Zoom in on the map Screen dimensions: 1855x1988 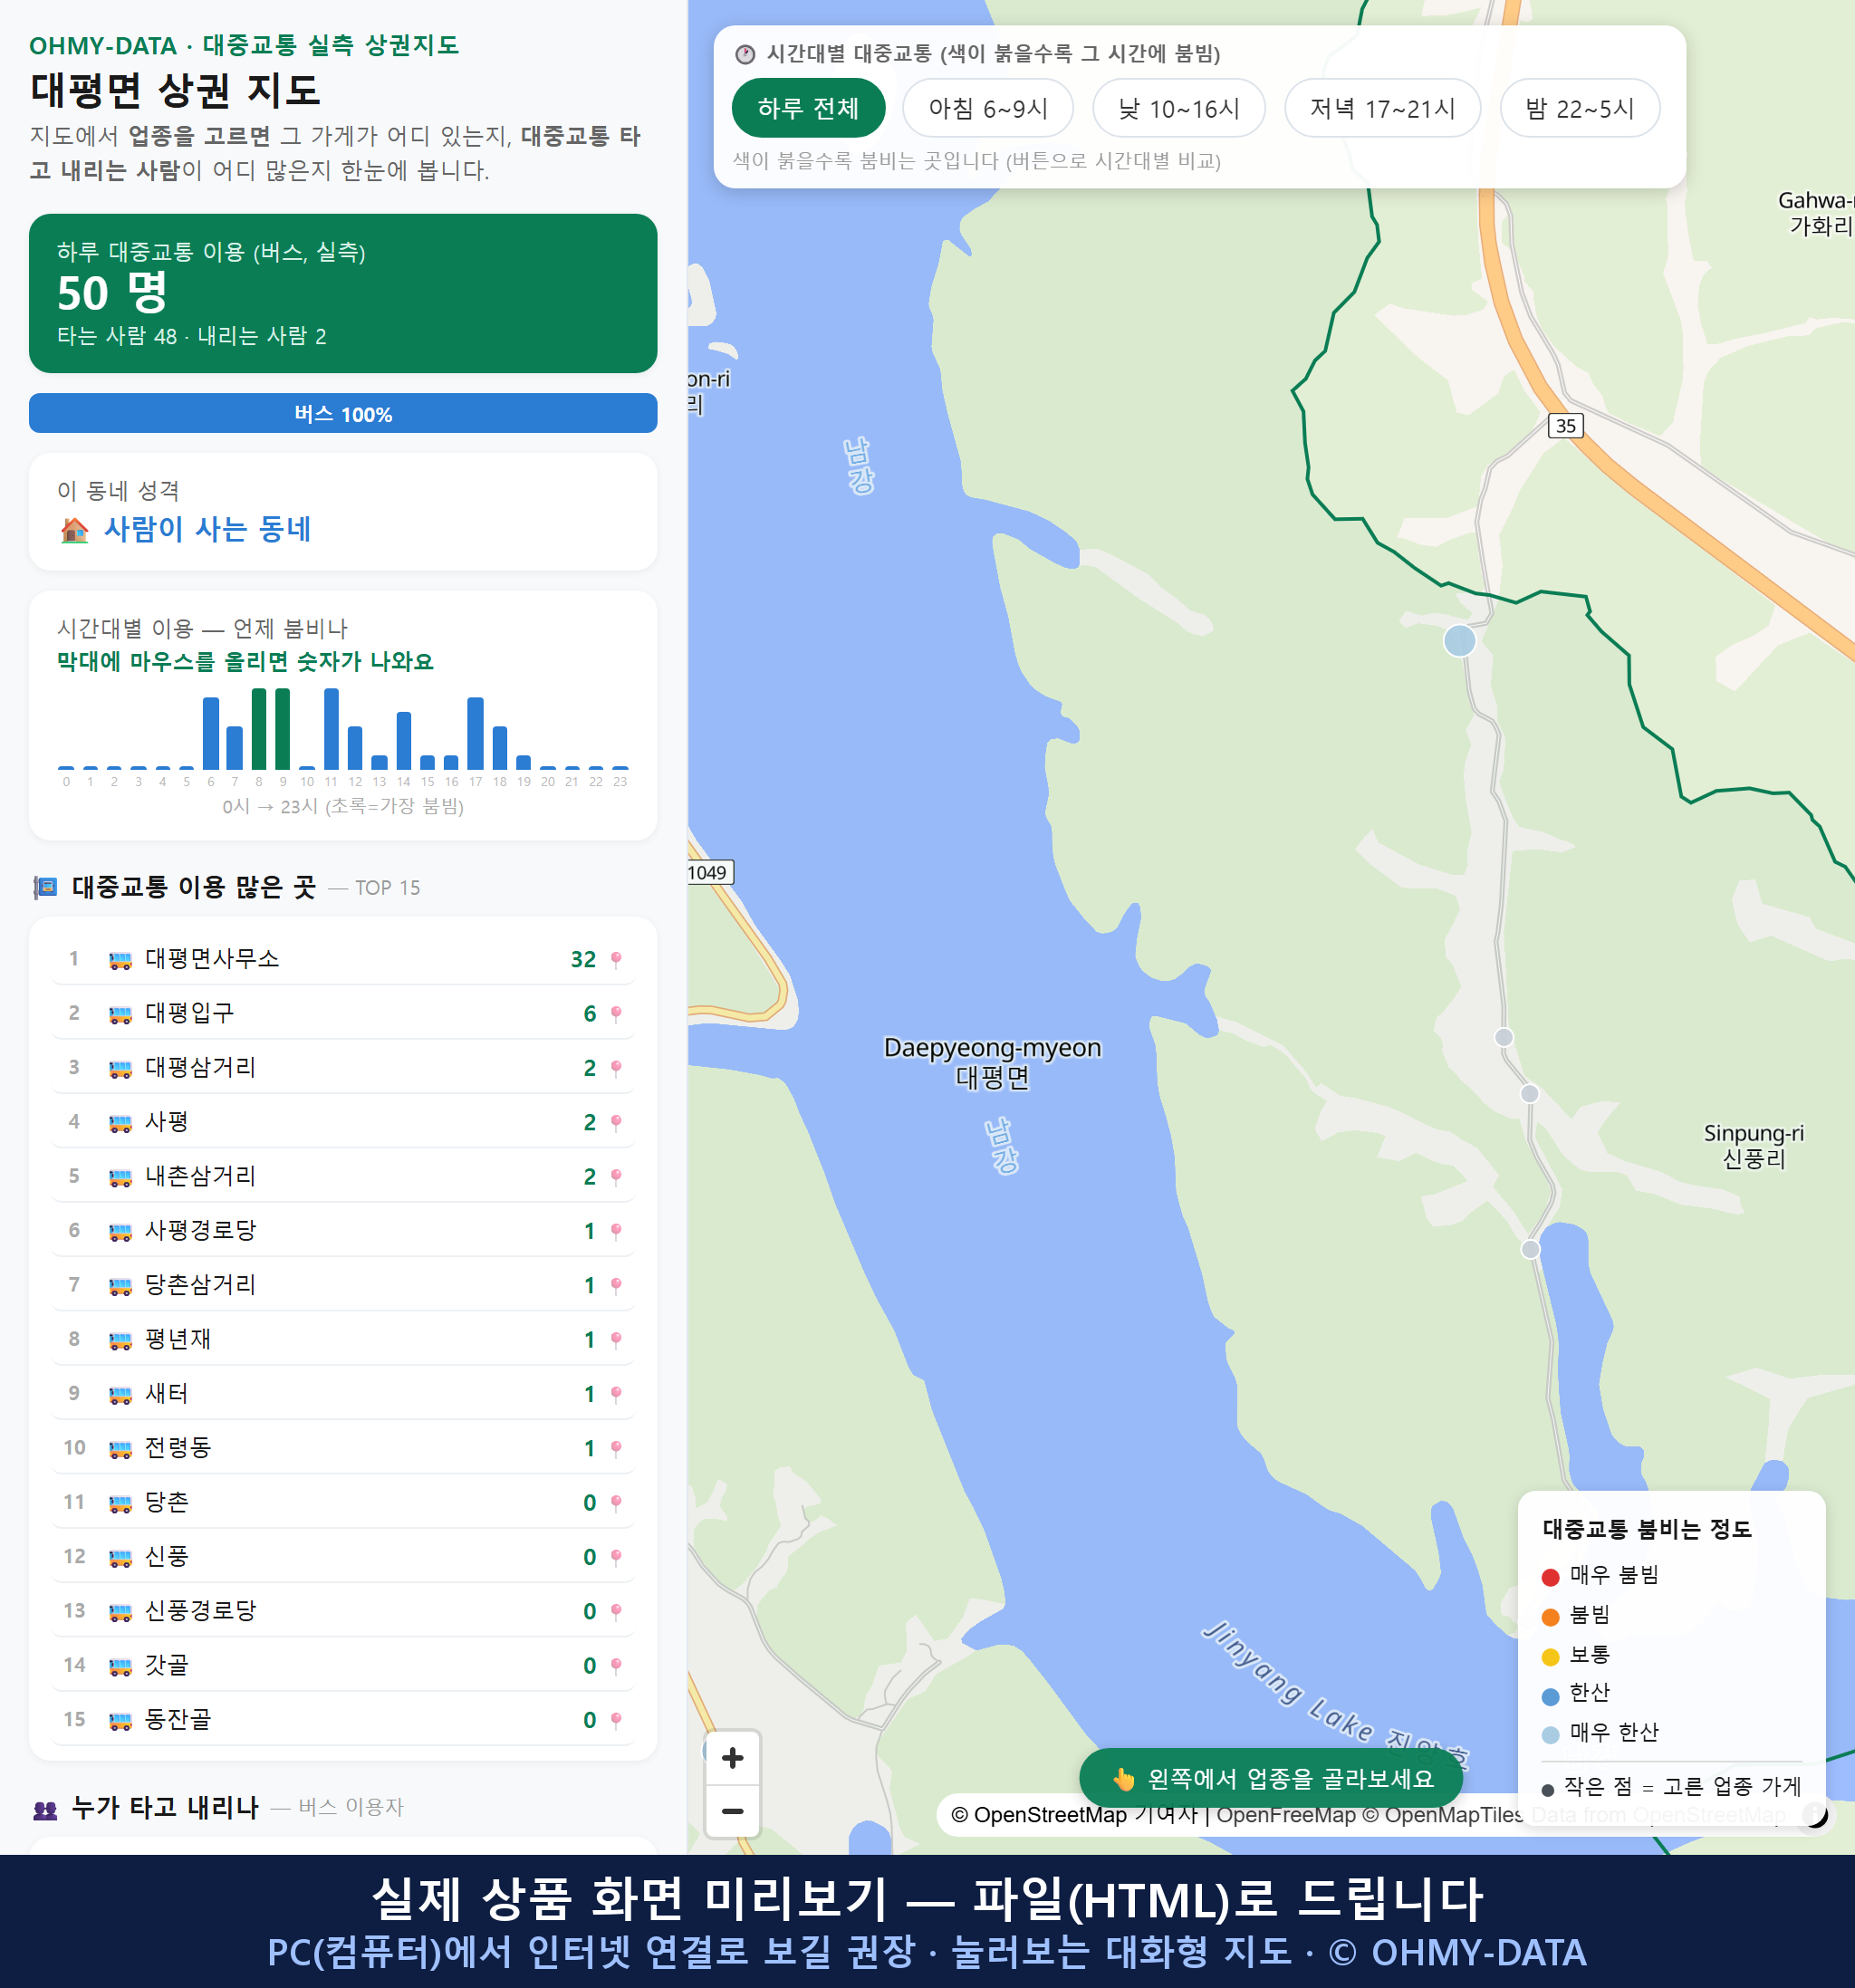pyautogui.click(x=732, y=1758)
